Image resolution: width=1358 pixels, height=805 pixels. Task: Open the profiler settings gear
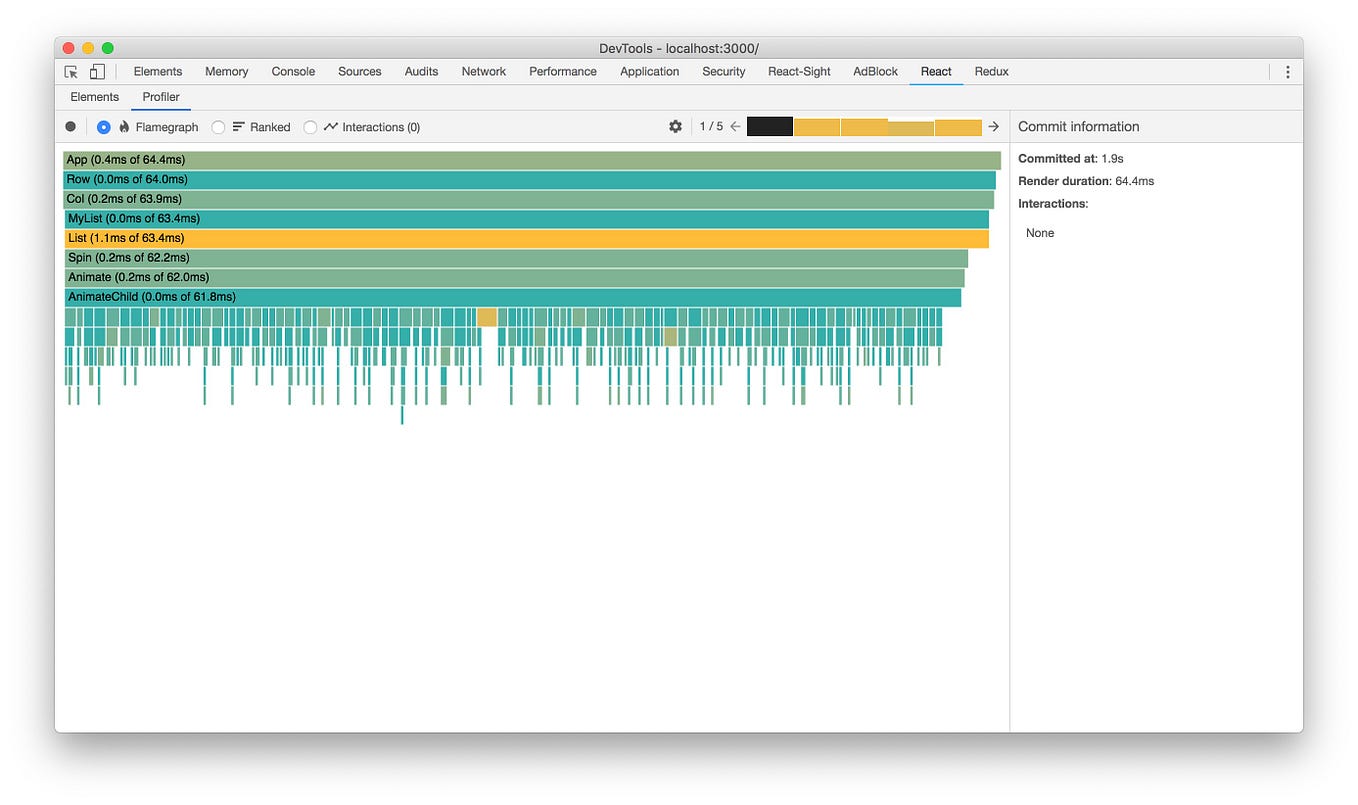point(676,126)
